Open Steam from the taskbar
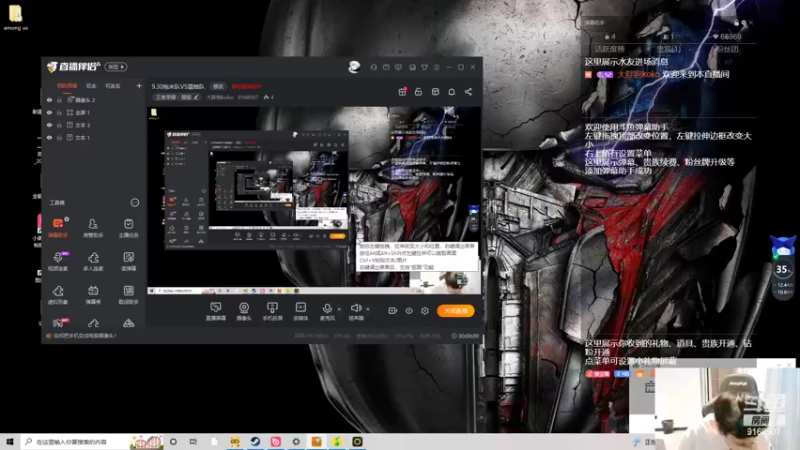Image resolution: width=800 pixels, height=450 pixels. click(255, 442)
